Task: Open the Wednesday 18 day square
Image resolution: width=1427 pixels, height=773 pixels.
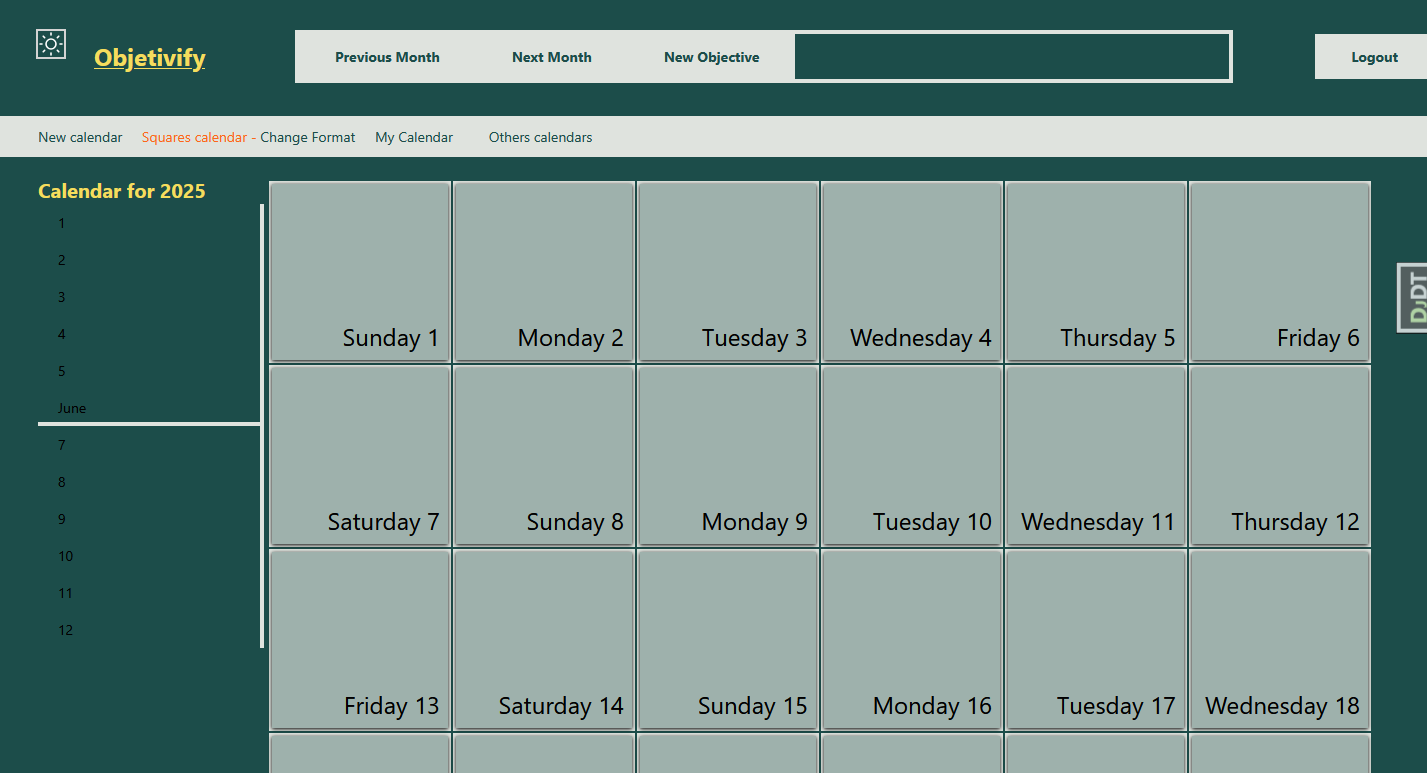Action: [x=1280, y=640]
